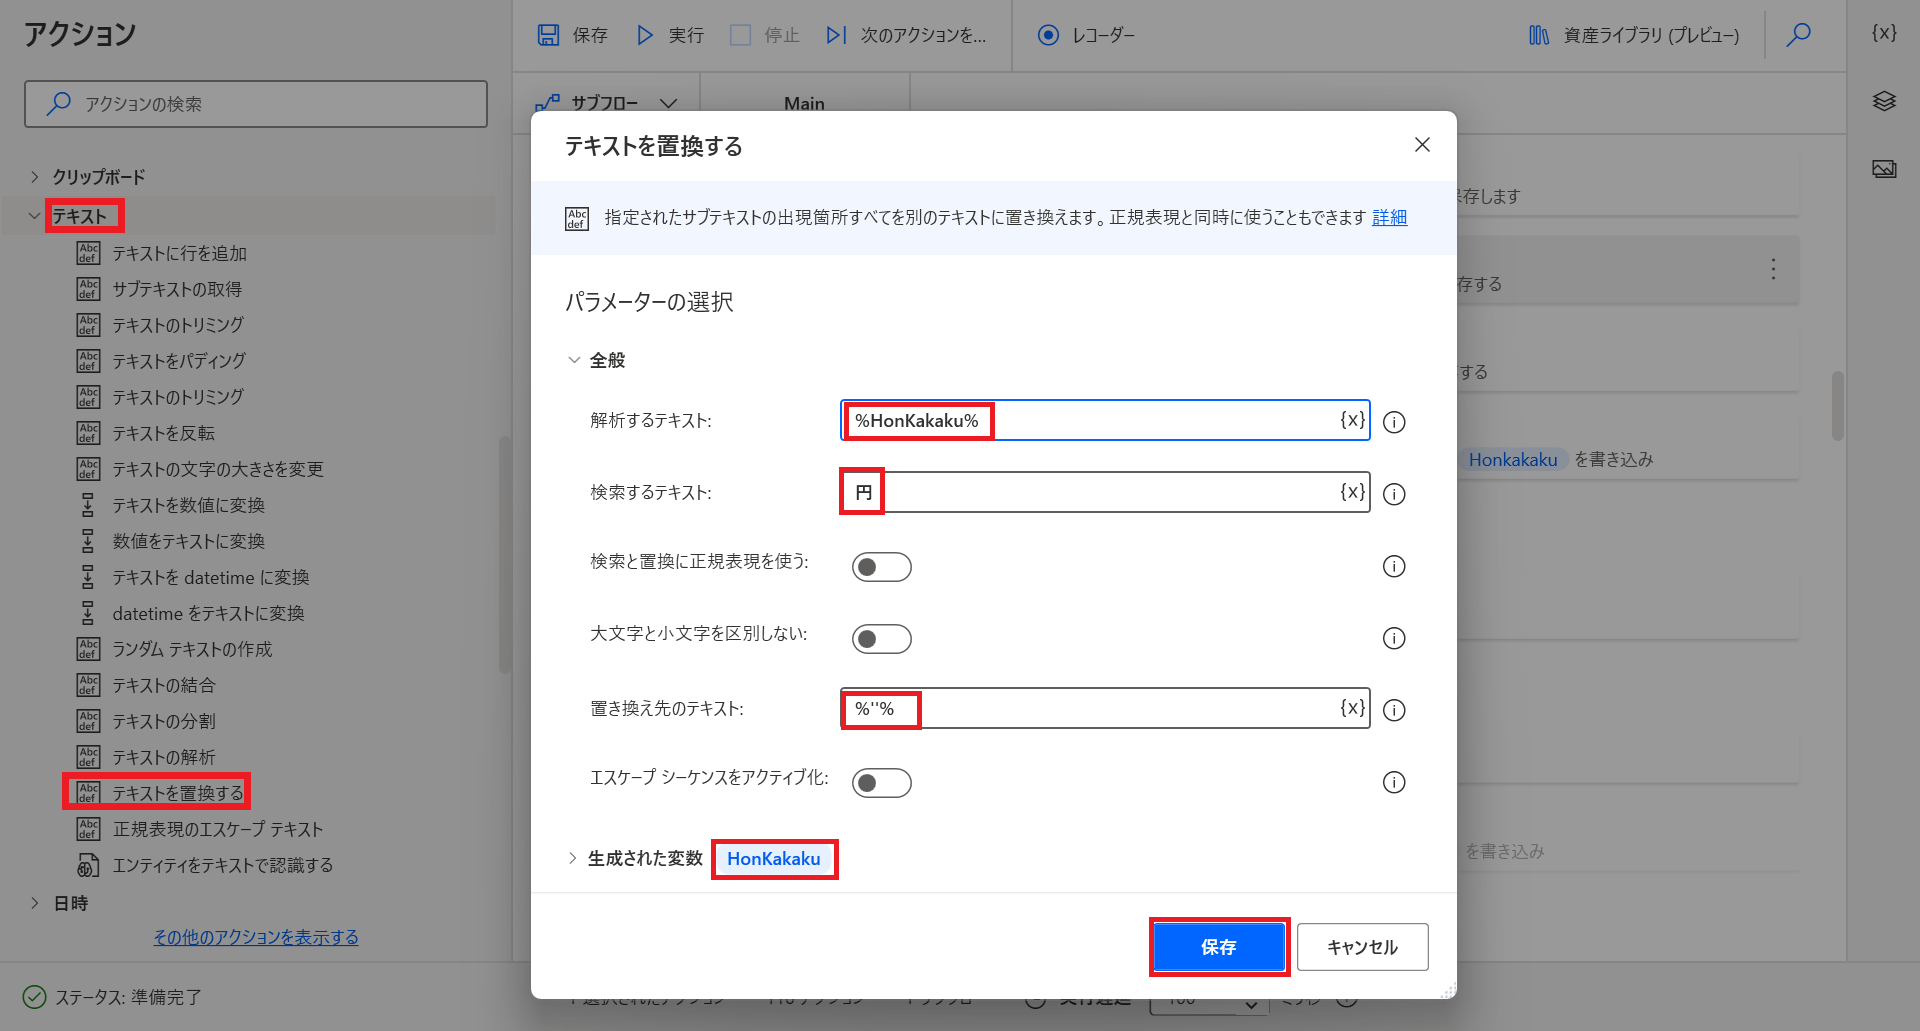Click その他のアクションを表示する link
1920x1031 pixels.
256,937
